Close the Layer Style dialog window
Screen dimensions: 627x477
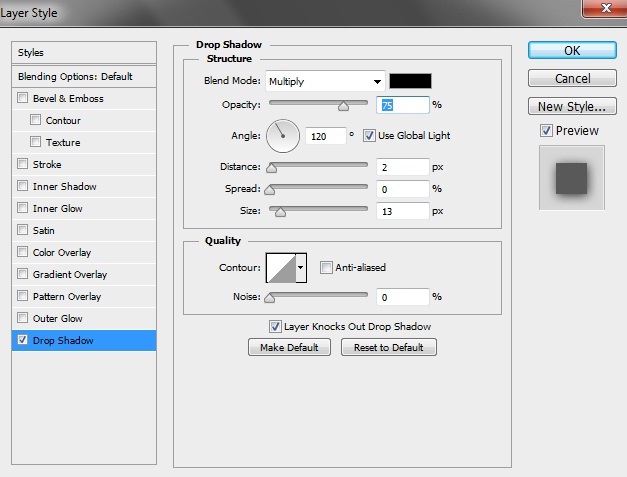coord(602,12)
